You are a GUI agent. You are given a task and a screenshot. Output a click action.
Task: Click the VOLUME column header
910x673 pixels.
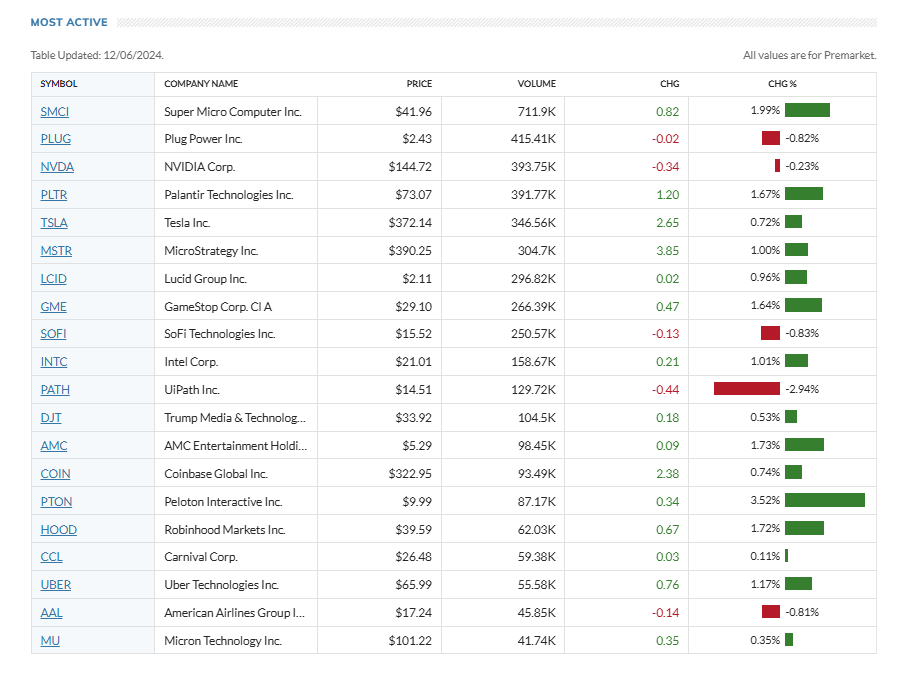coord(537,84)
